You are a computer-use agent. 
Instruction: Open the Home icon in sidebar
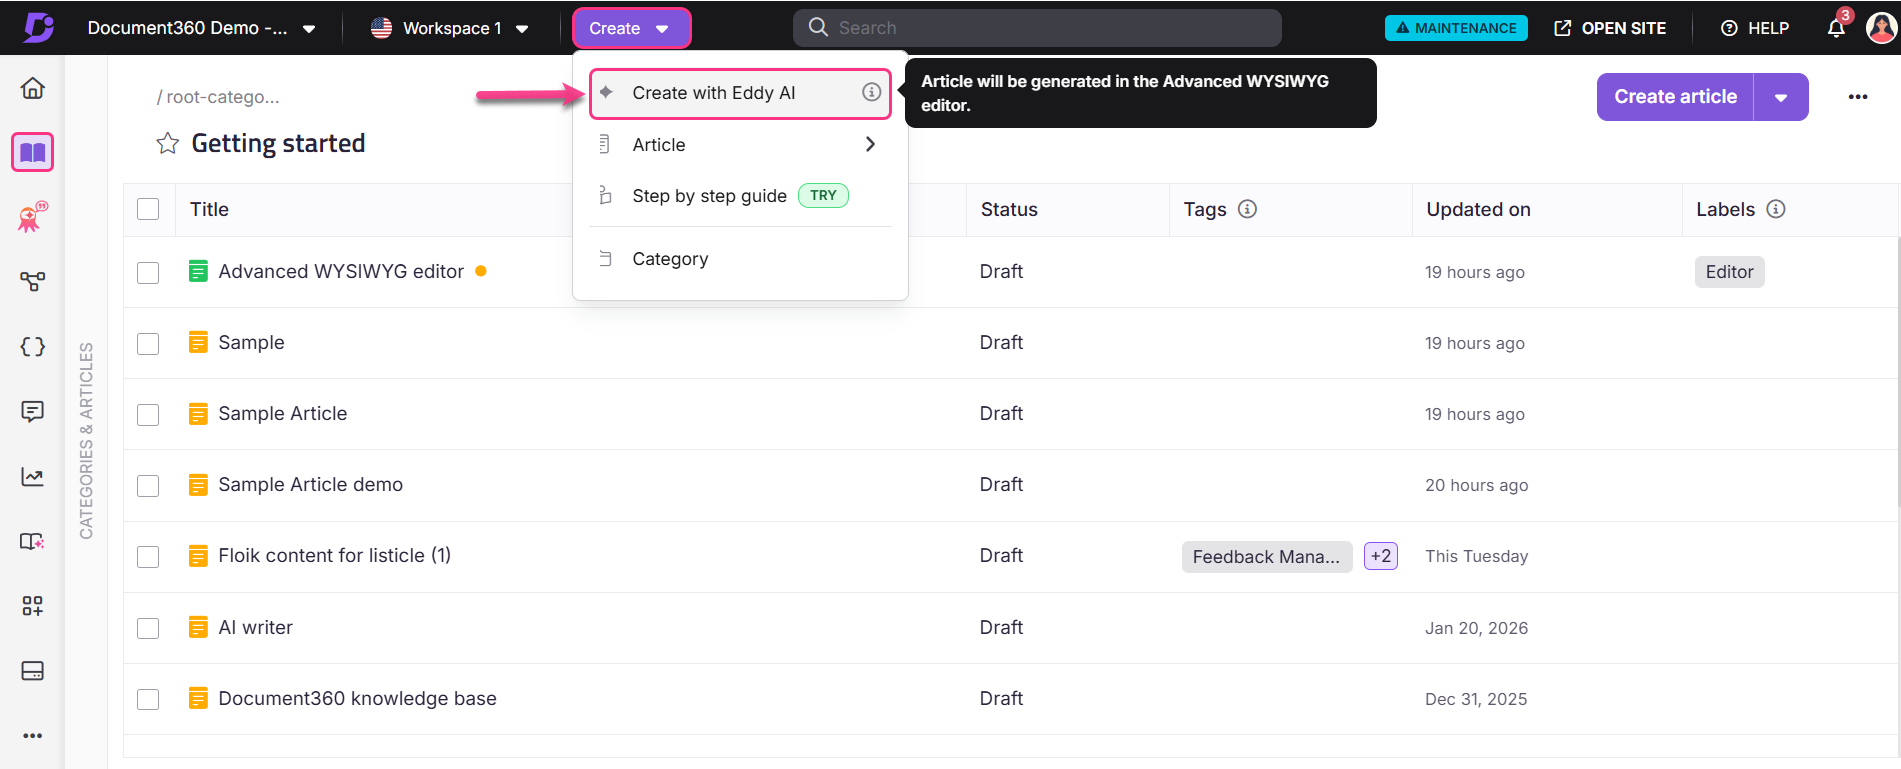[x=33, y=88]
